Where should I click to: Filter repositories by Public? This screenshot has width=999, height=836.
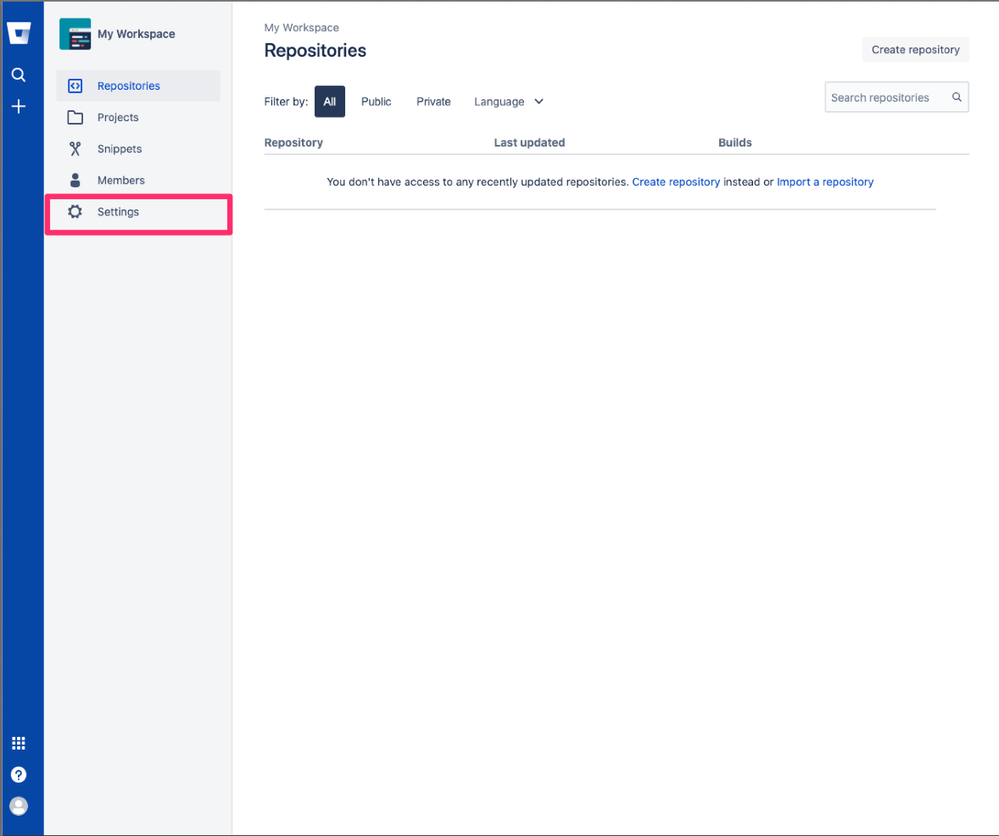(376, 101)
